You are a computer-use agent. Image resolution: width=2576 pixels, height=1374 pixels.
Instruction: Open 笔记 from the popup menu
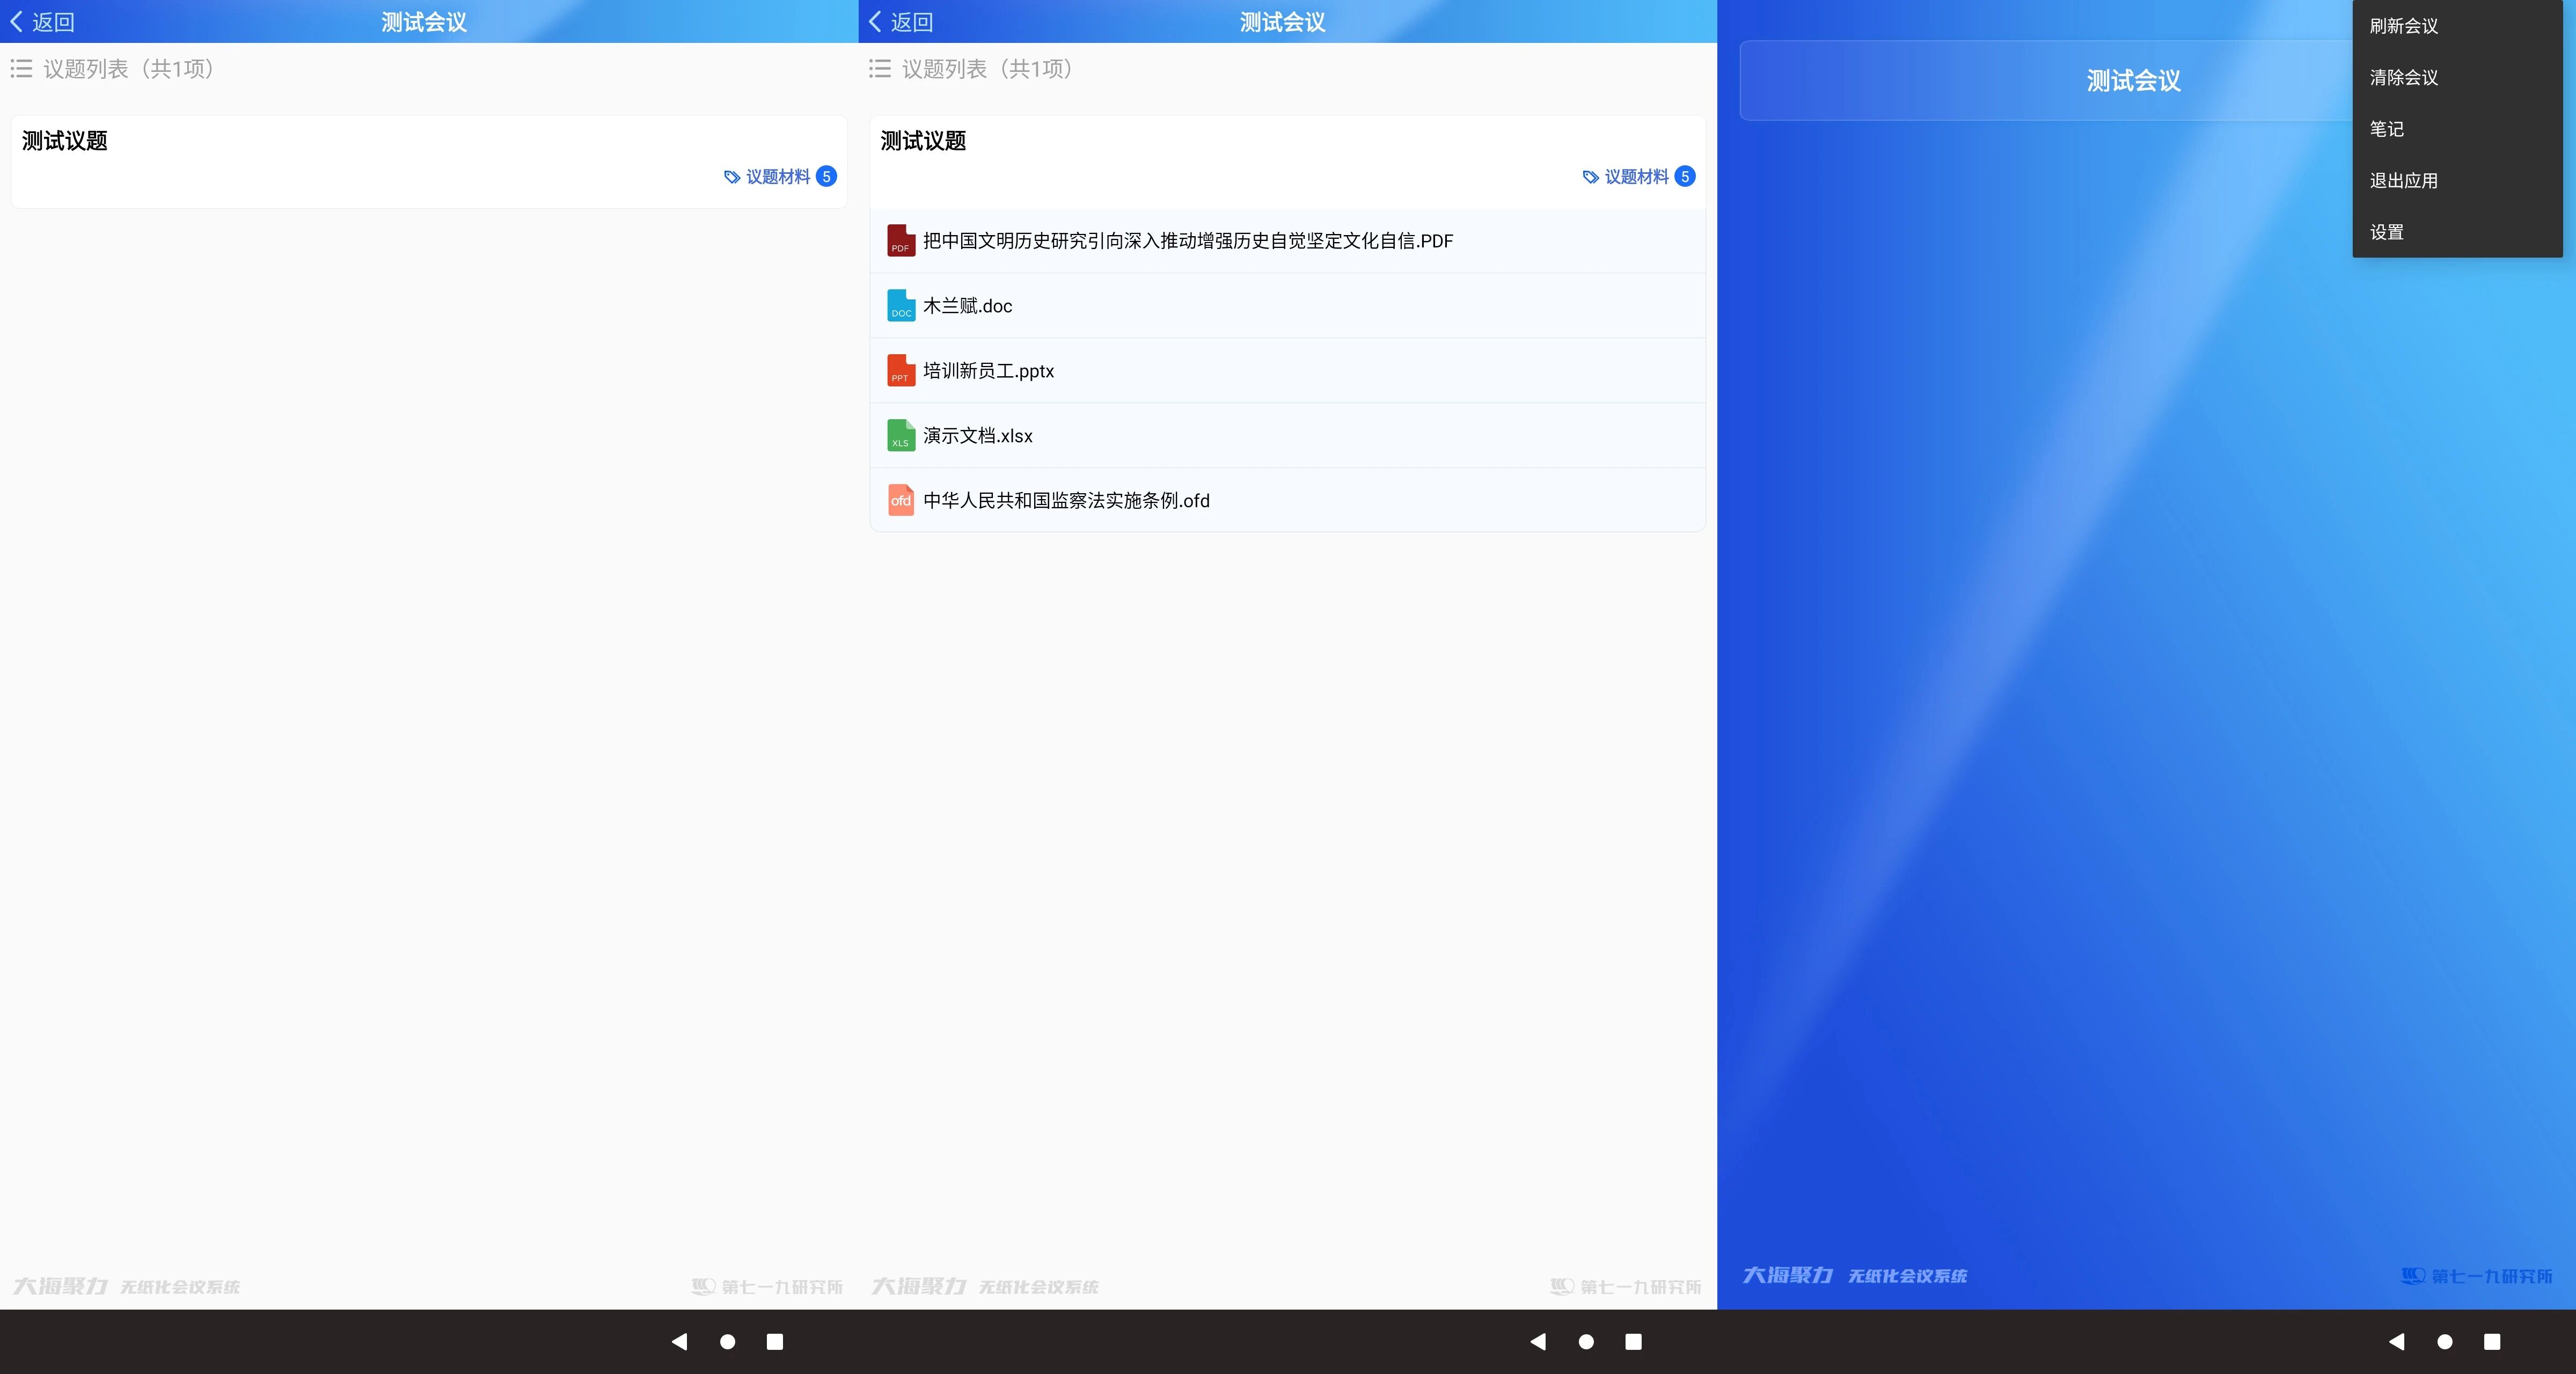point(2387,129)
